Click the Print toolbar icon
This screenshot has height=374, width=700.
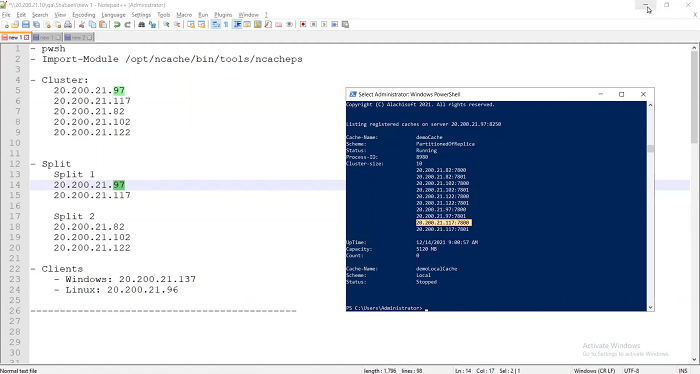(68, 25)
